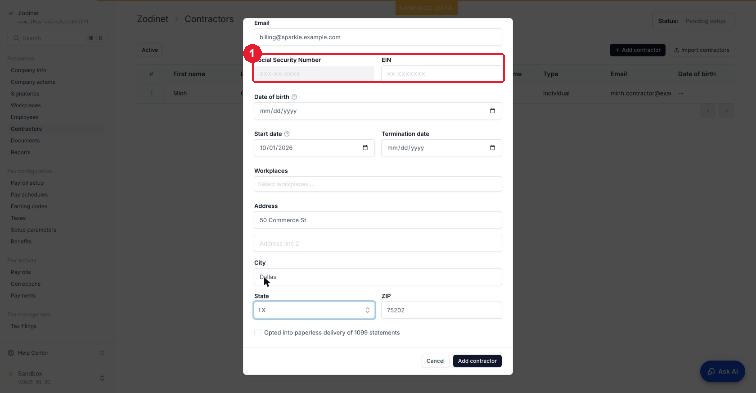Click Zodinet in the breadcrumb
This screenshot has height=393, width=756.
pos(153,19)
